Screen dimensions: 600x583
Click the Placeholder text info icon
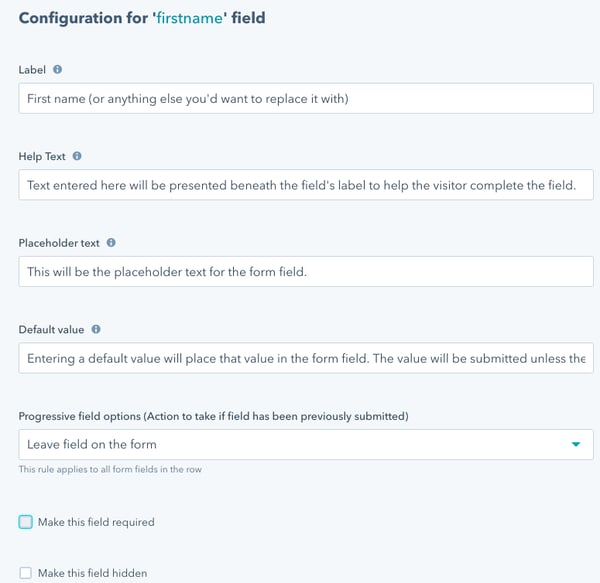[x=111, y=242]
